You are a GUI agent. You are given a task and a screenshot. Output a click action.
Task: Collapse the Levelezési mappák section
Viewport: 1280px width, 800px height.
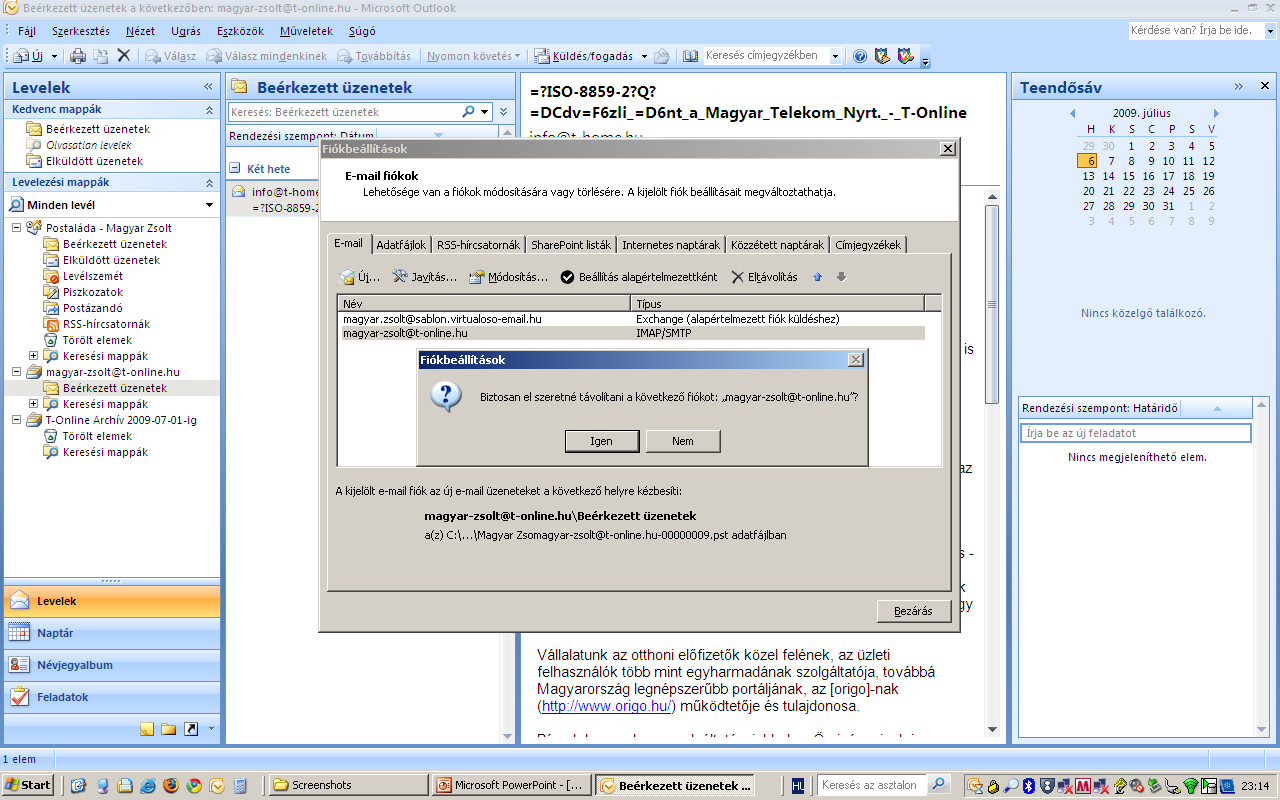pos(209,183)
